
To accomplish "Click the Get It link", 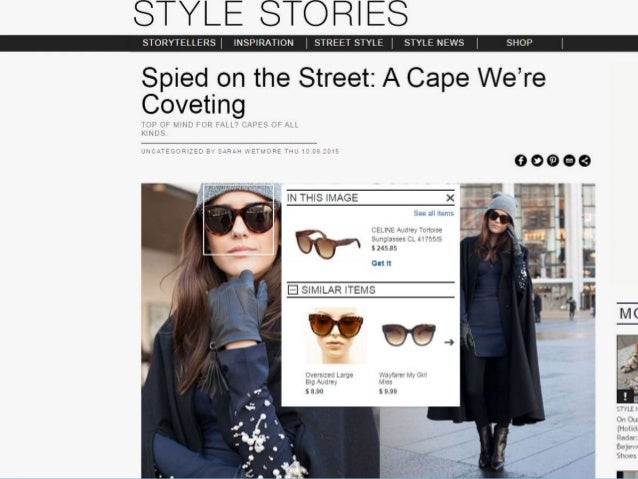I will tap(381, 263).
